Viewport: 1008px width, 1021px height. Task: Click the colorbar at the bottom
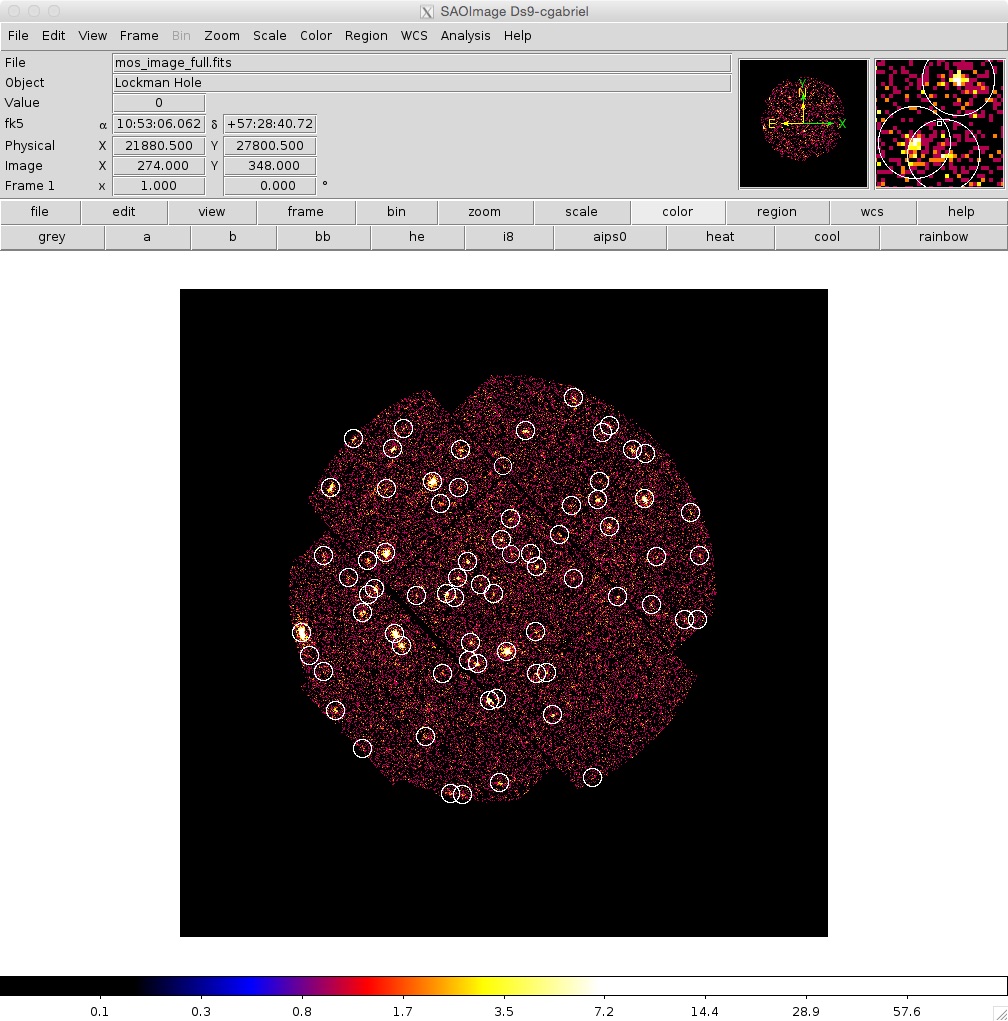click(x=503, y=986)
